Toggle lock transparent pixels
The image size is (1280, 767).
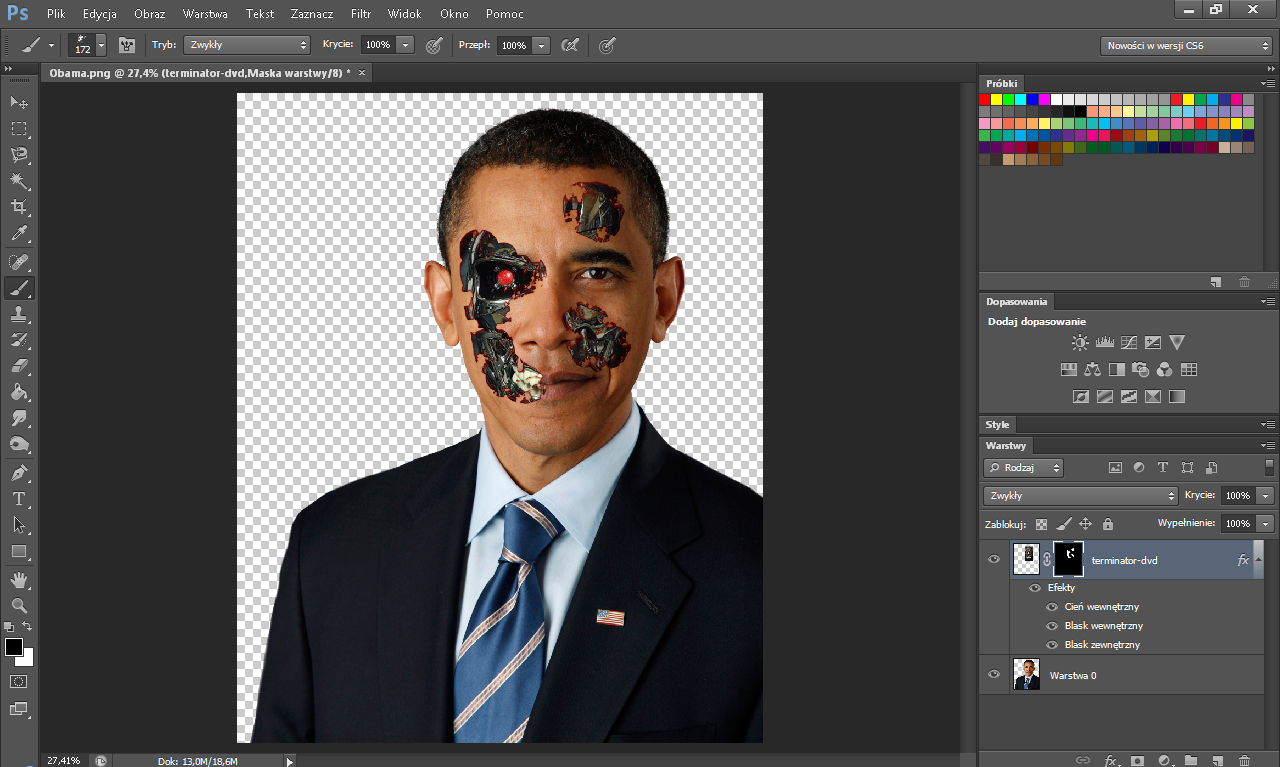point(1041,523)
